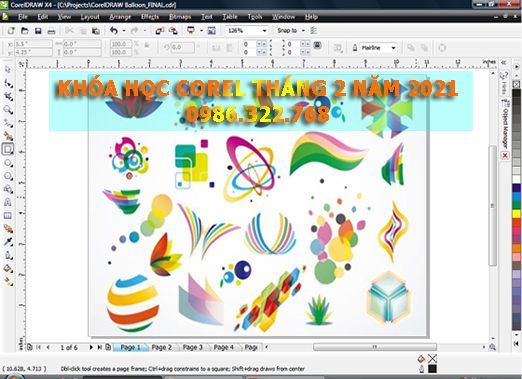The image size is (522, 379).
Task: Open the Snap to dropdown
Action: click(303, 31)
